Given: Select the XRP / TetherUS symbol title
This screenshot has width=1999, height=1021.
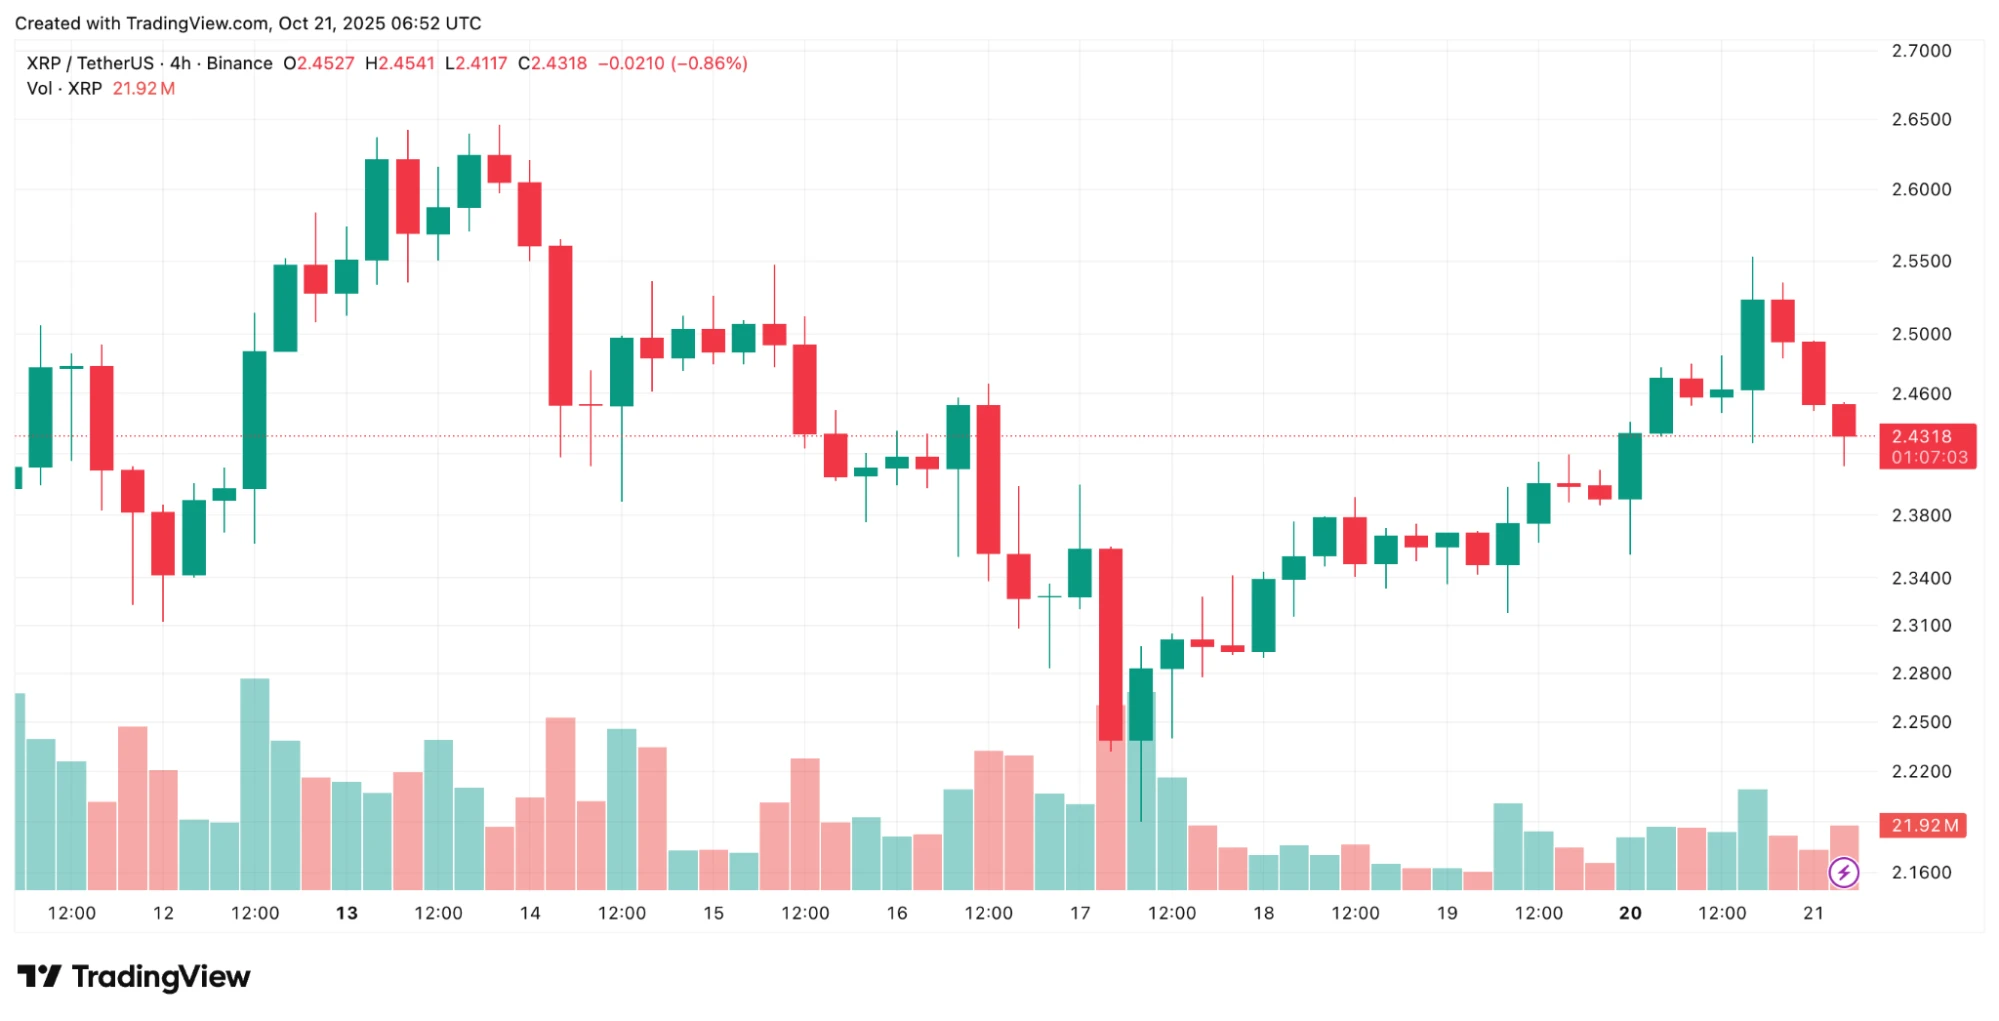Looking at the screenshot, I should pos(88,63).
